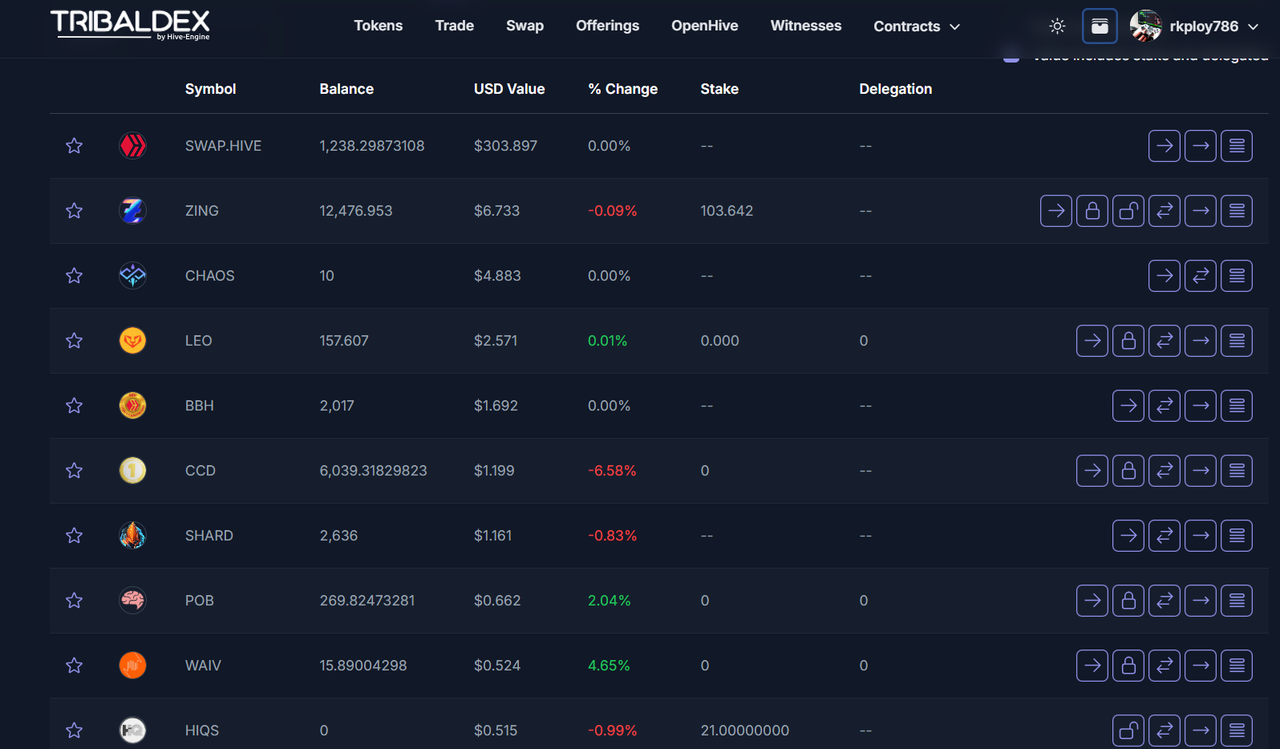Click the two-way arrows icon for SHARD

[1164, 536]
